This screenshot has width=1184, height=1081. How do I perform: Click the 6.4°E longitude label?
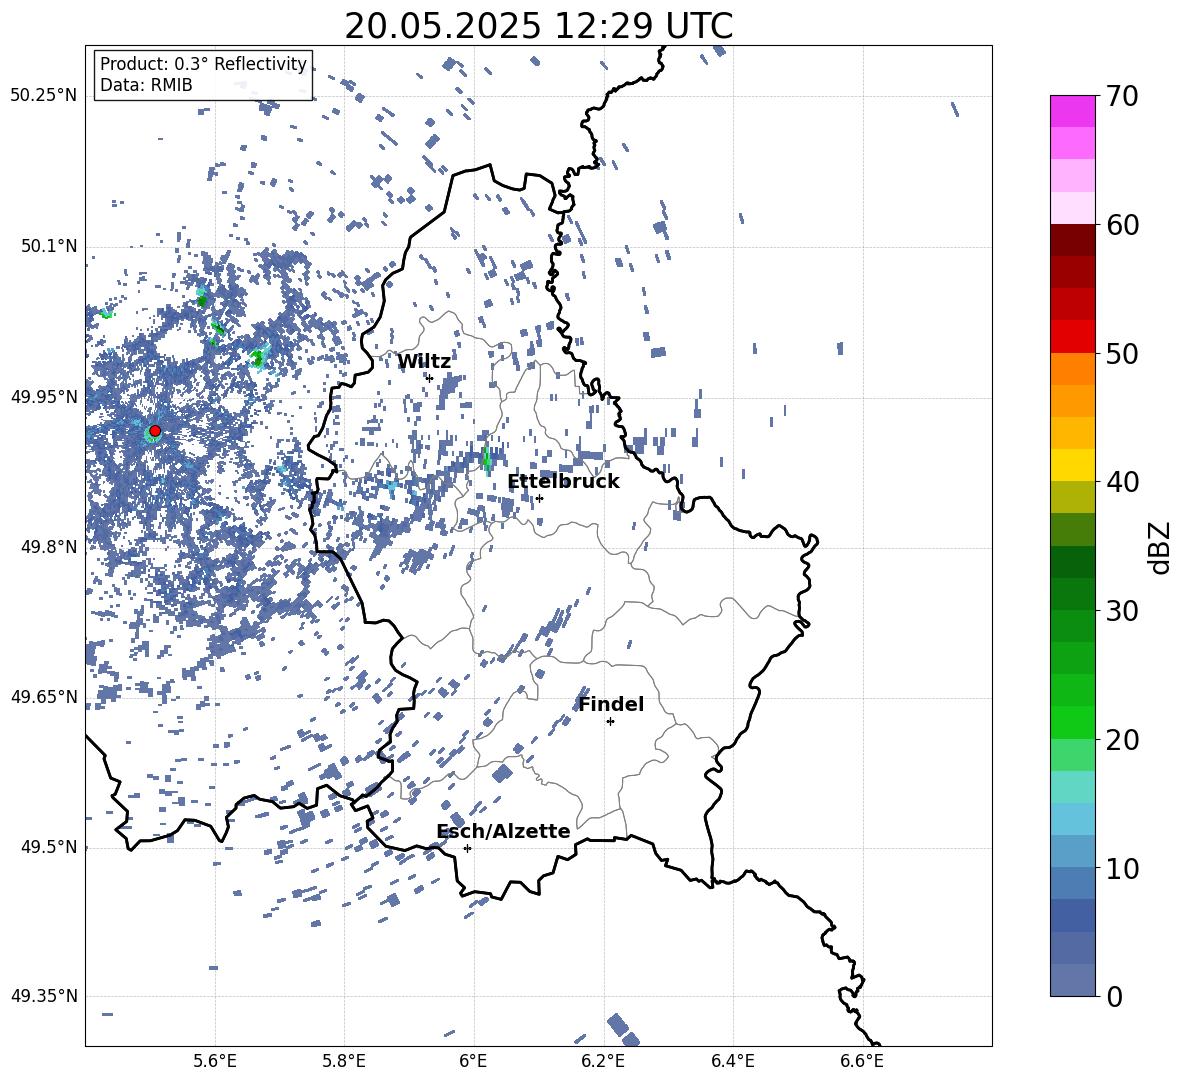[x=732, y=1061]
